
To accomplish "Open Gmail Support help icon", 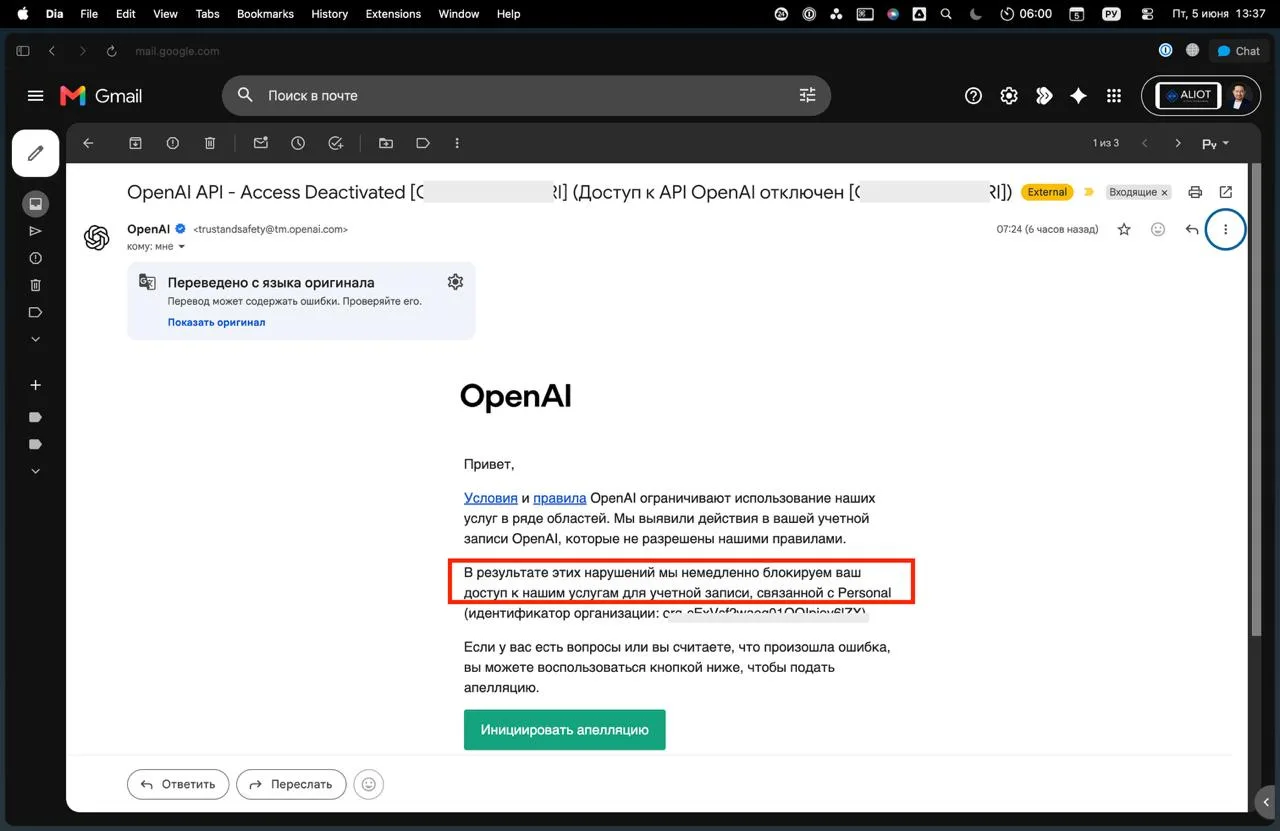I will [x=973, y=96].
